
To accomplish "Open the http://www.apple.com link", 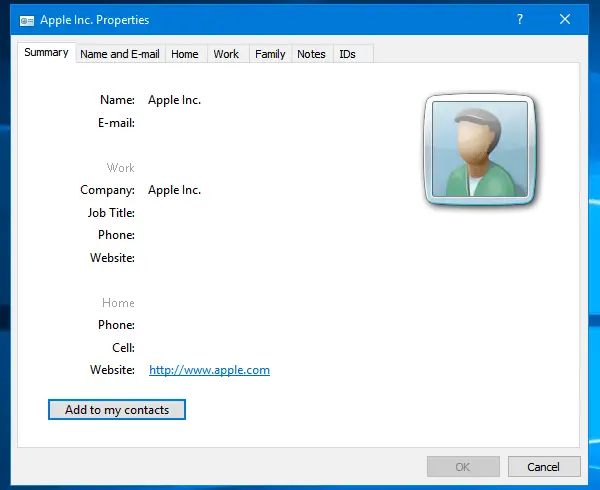I will (209, 370).
